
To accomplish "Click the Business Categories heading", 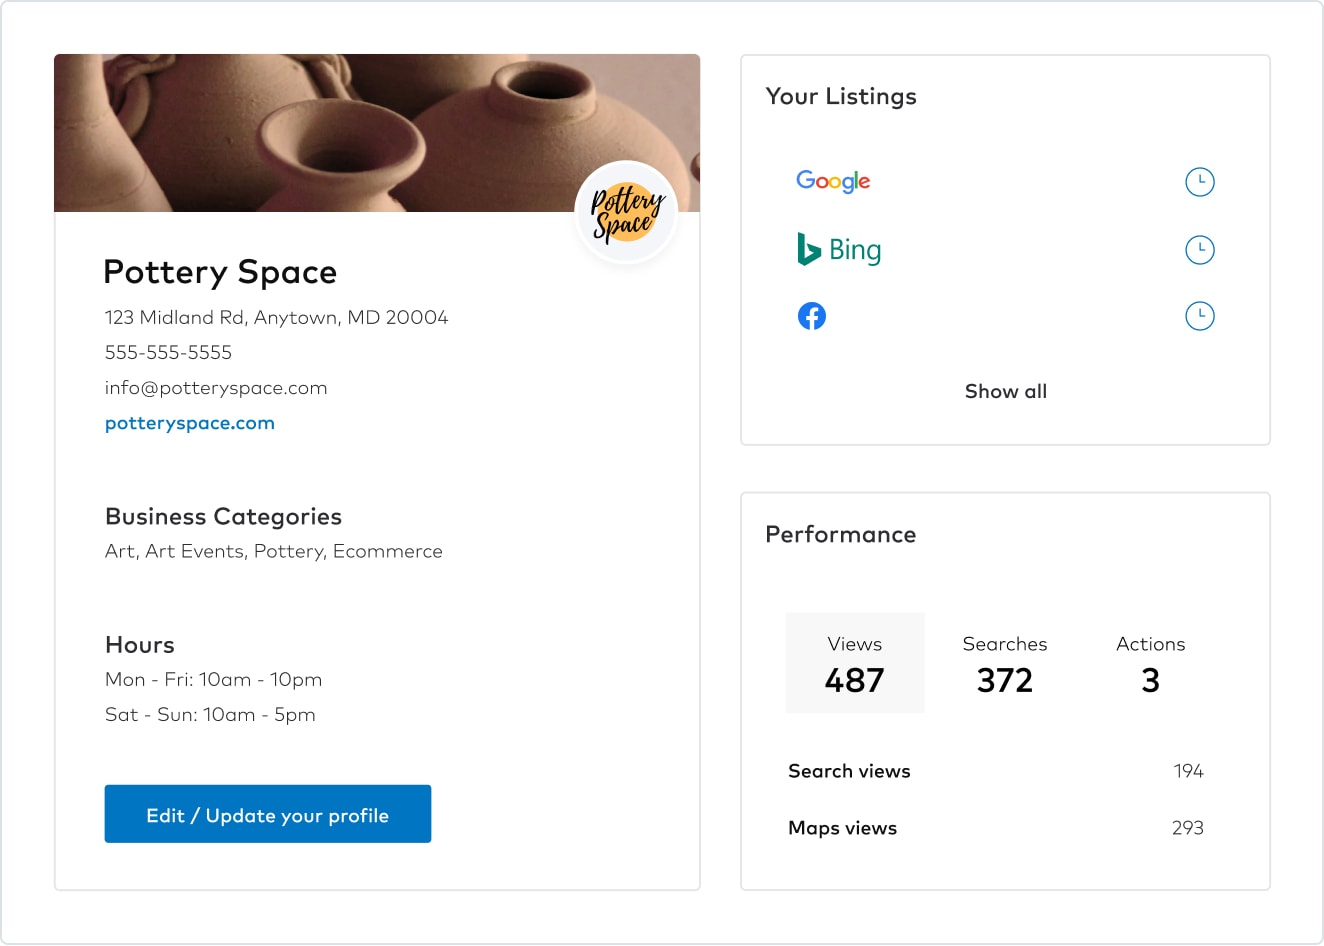I will (x=223, y=517).
